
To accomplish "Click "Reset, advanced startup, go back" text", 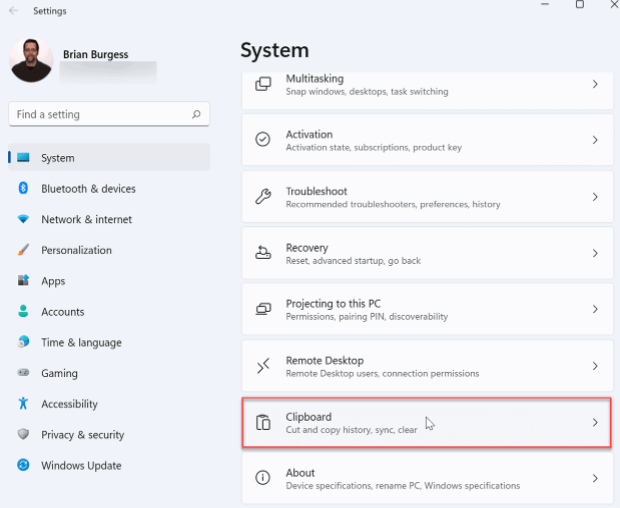I will tap(353, 261).
